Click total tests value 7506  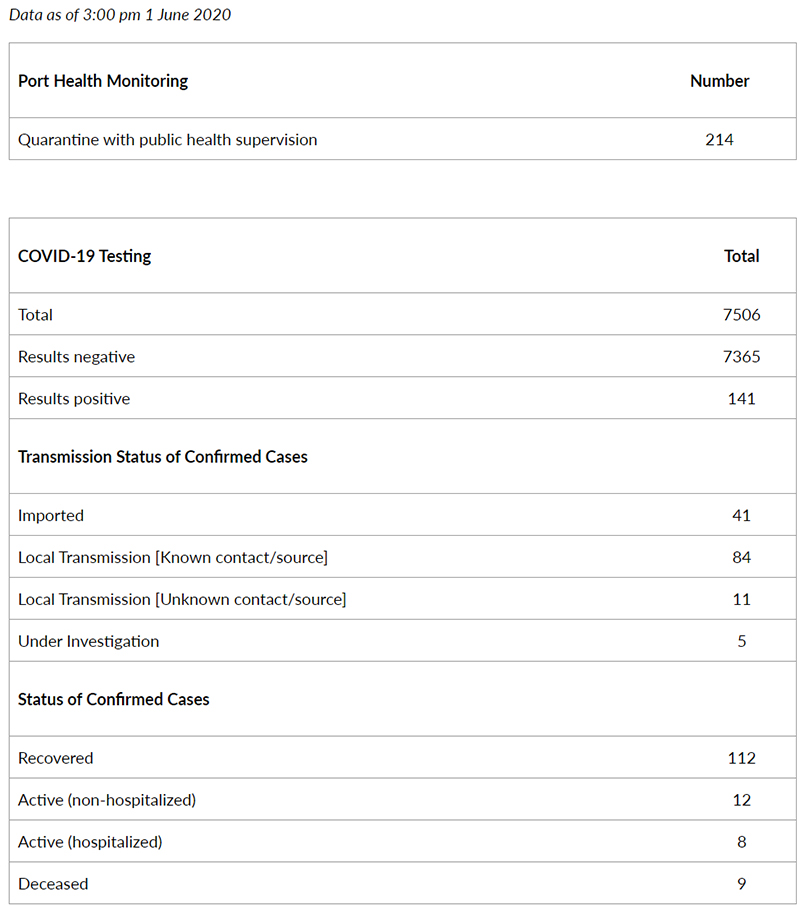[x=742, y=315]
